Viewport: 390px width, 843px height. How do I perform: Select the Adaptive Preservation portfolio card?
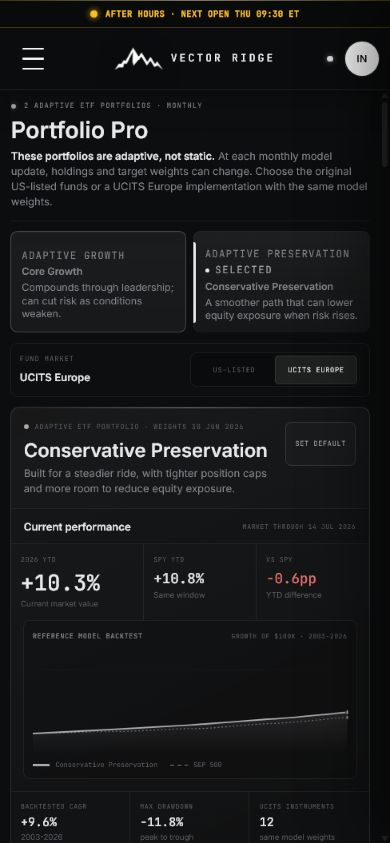281,282
